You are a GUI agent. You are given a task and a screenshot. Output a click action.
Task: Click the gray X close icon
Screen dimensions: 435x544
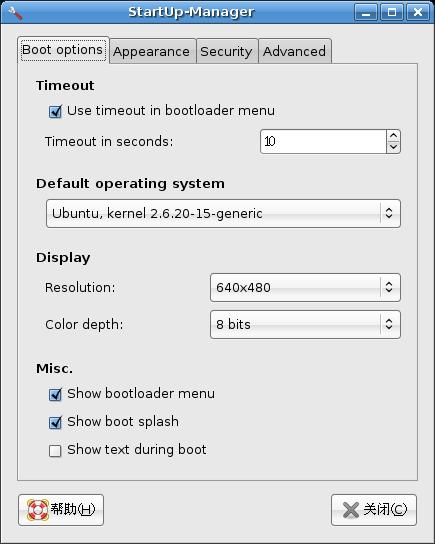tap(351, 510)
